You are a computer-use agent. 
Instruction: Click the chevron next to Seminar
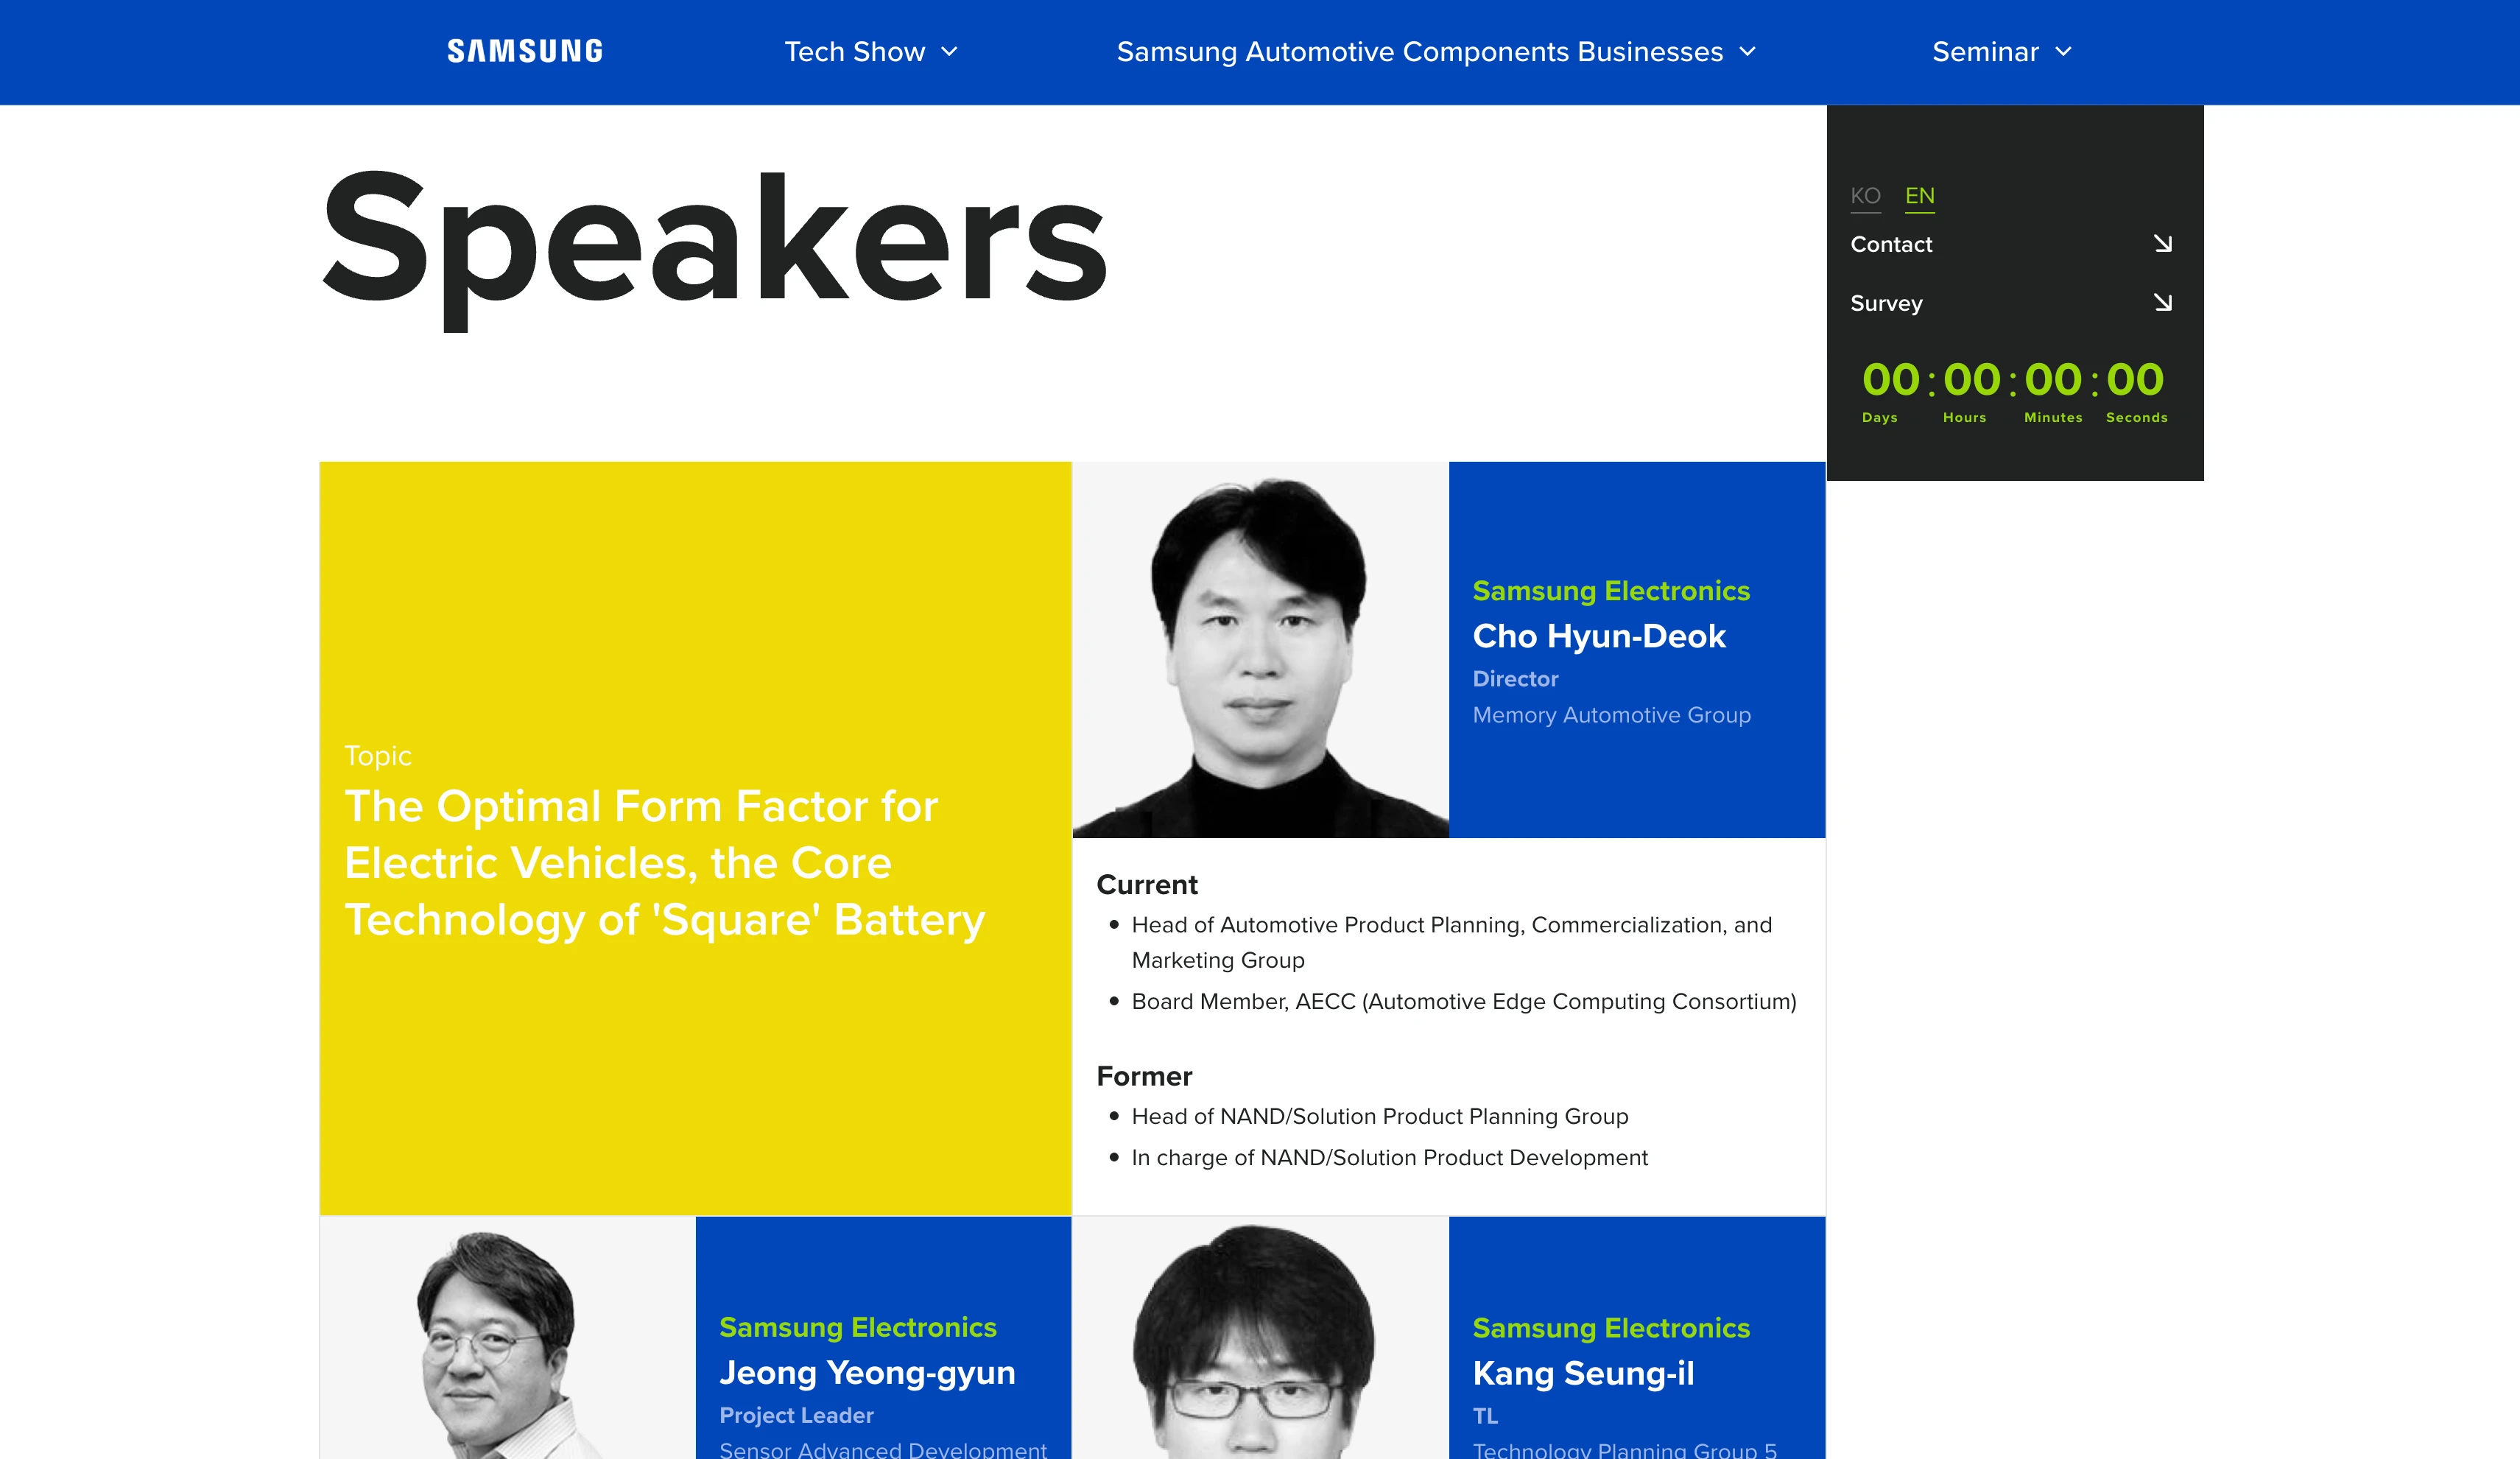[2063, 52]
